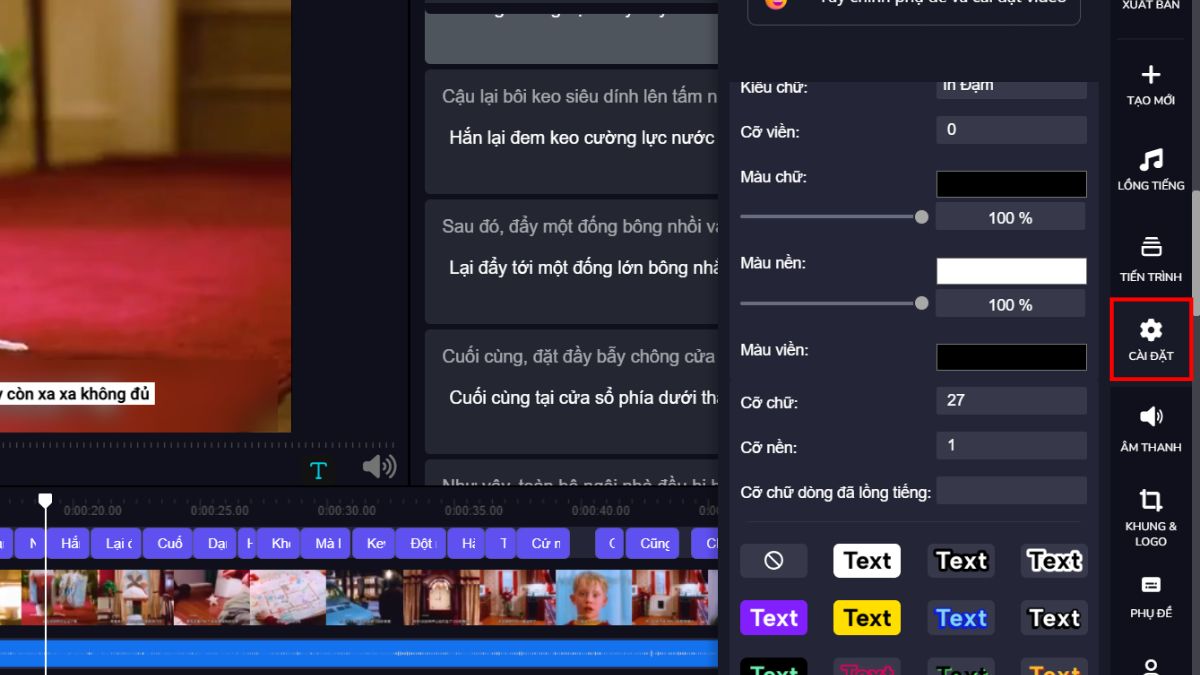Open the Phụ Đề subtitle panel

tap(1151, 597)
